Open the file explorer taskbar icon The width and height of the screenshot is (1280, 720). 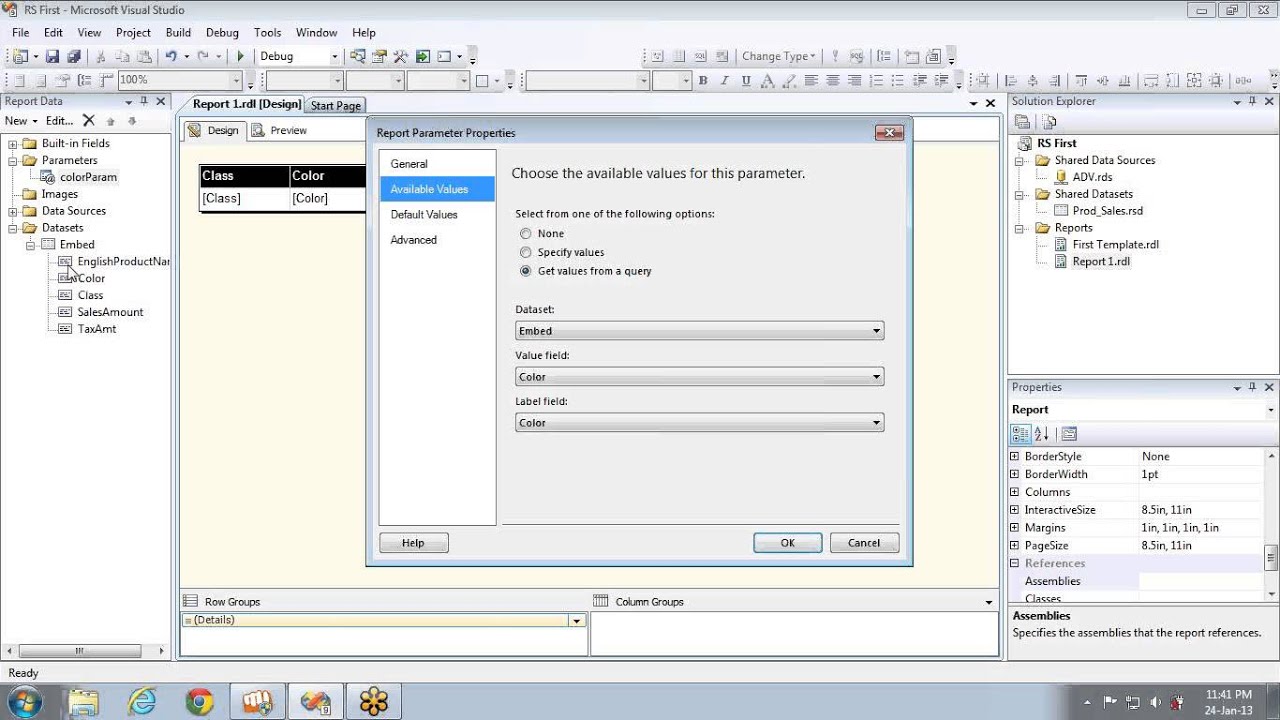(85, 701)
